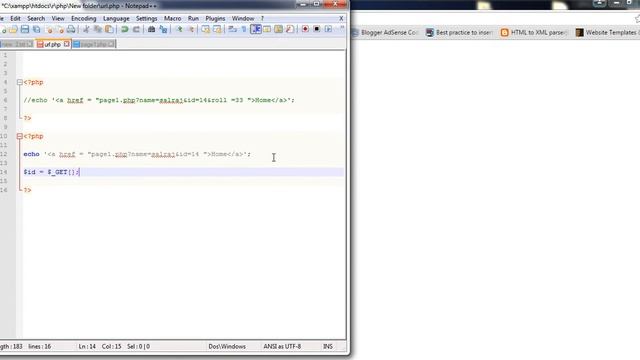This screenshot has height=360, width=640.
Task: Open the Encoding menu
Action: (84, 18)
